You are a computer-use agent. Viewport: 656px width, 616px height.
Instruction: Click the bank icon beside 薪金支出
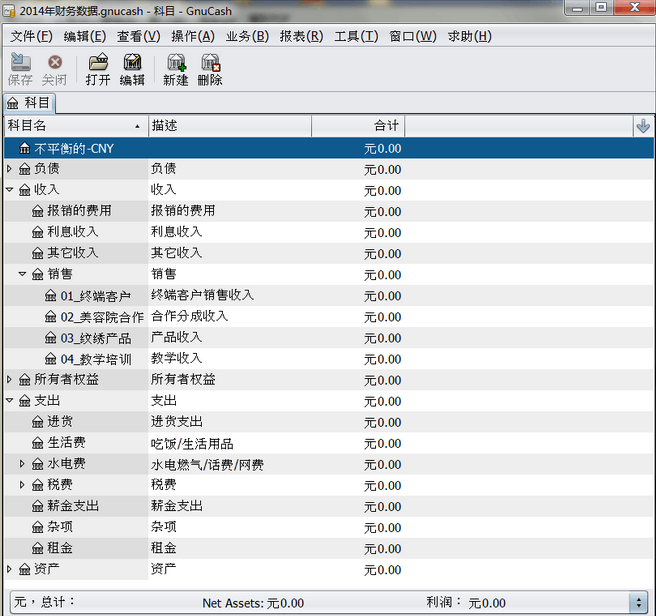click(38, 506)
